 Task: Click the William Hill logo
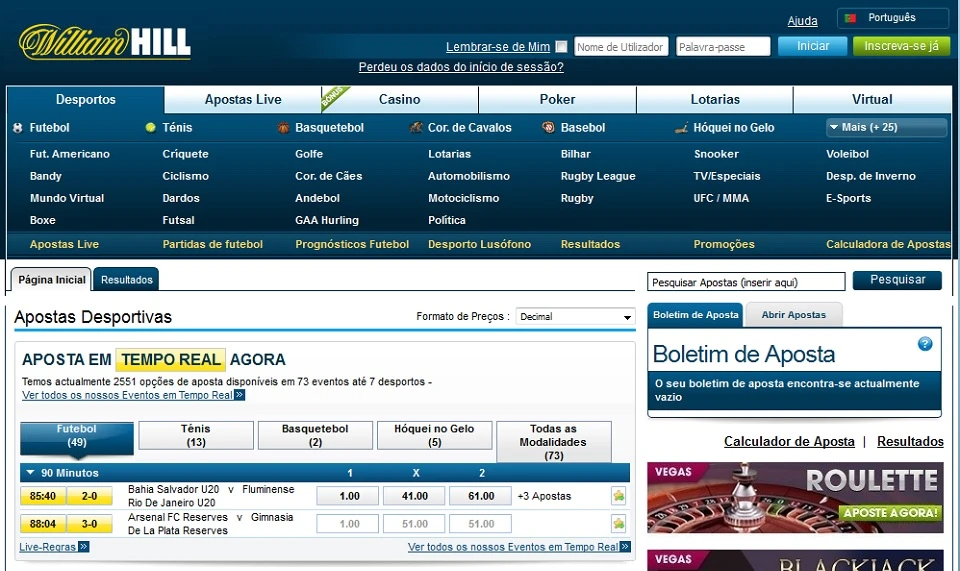click(x=104, y=42)
